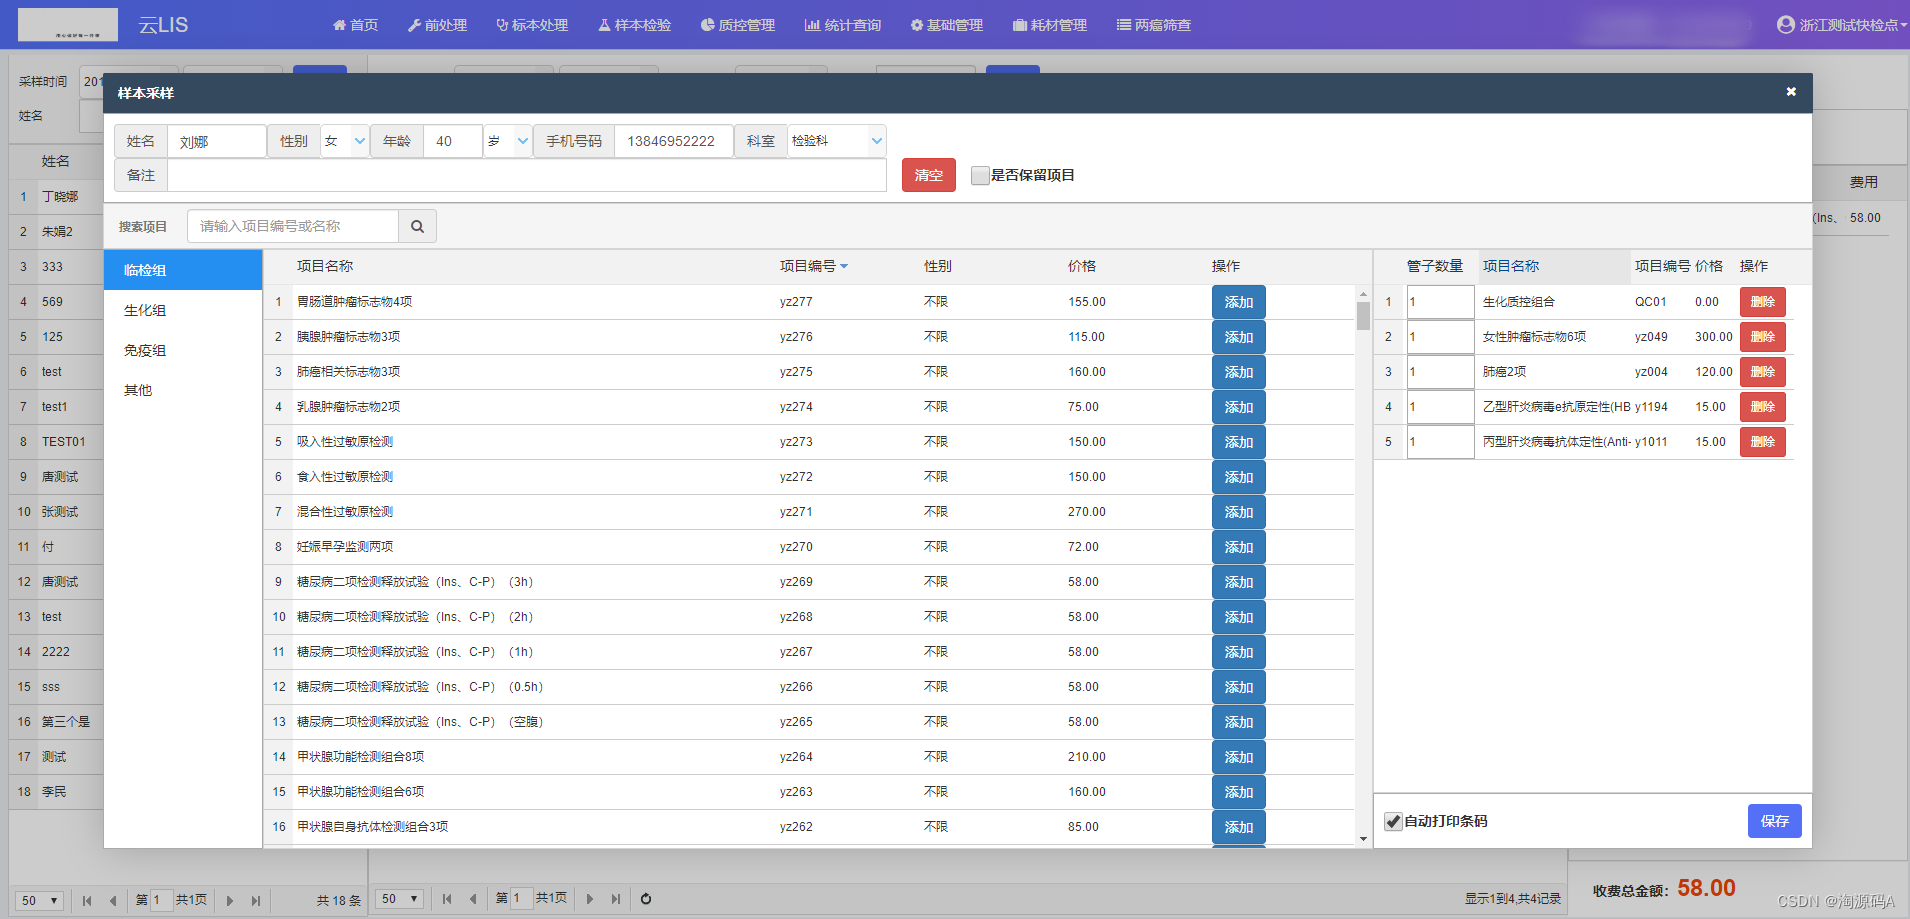
Task: Open the 质控管理 menu
Action: point(738,25)
